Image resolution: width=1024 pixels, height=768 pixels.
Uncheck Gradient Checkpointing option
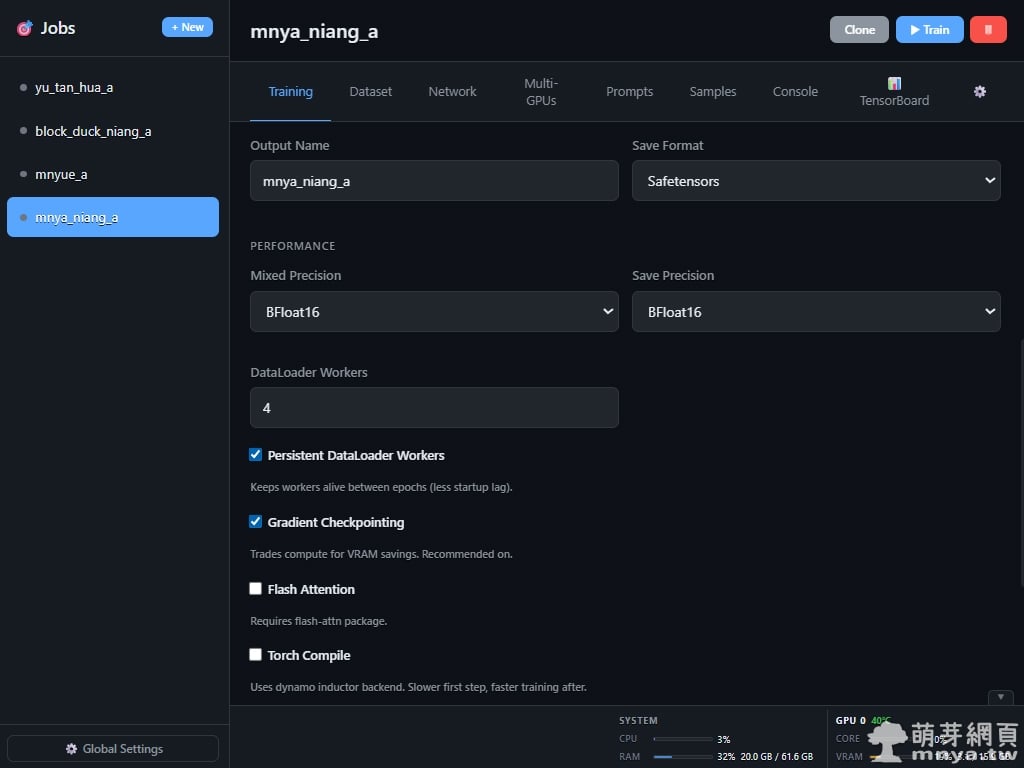pos(256,522)
